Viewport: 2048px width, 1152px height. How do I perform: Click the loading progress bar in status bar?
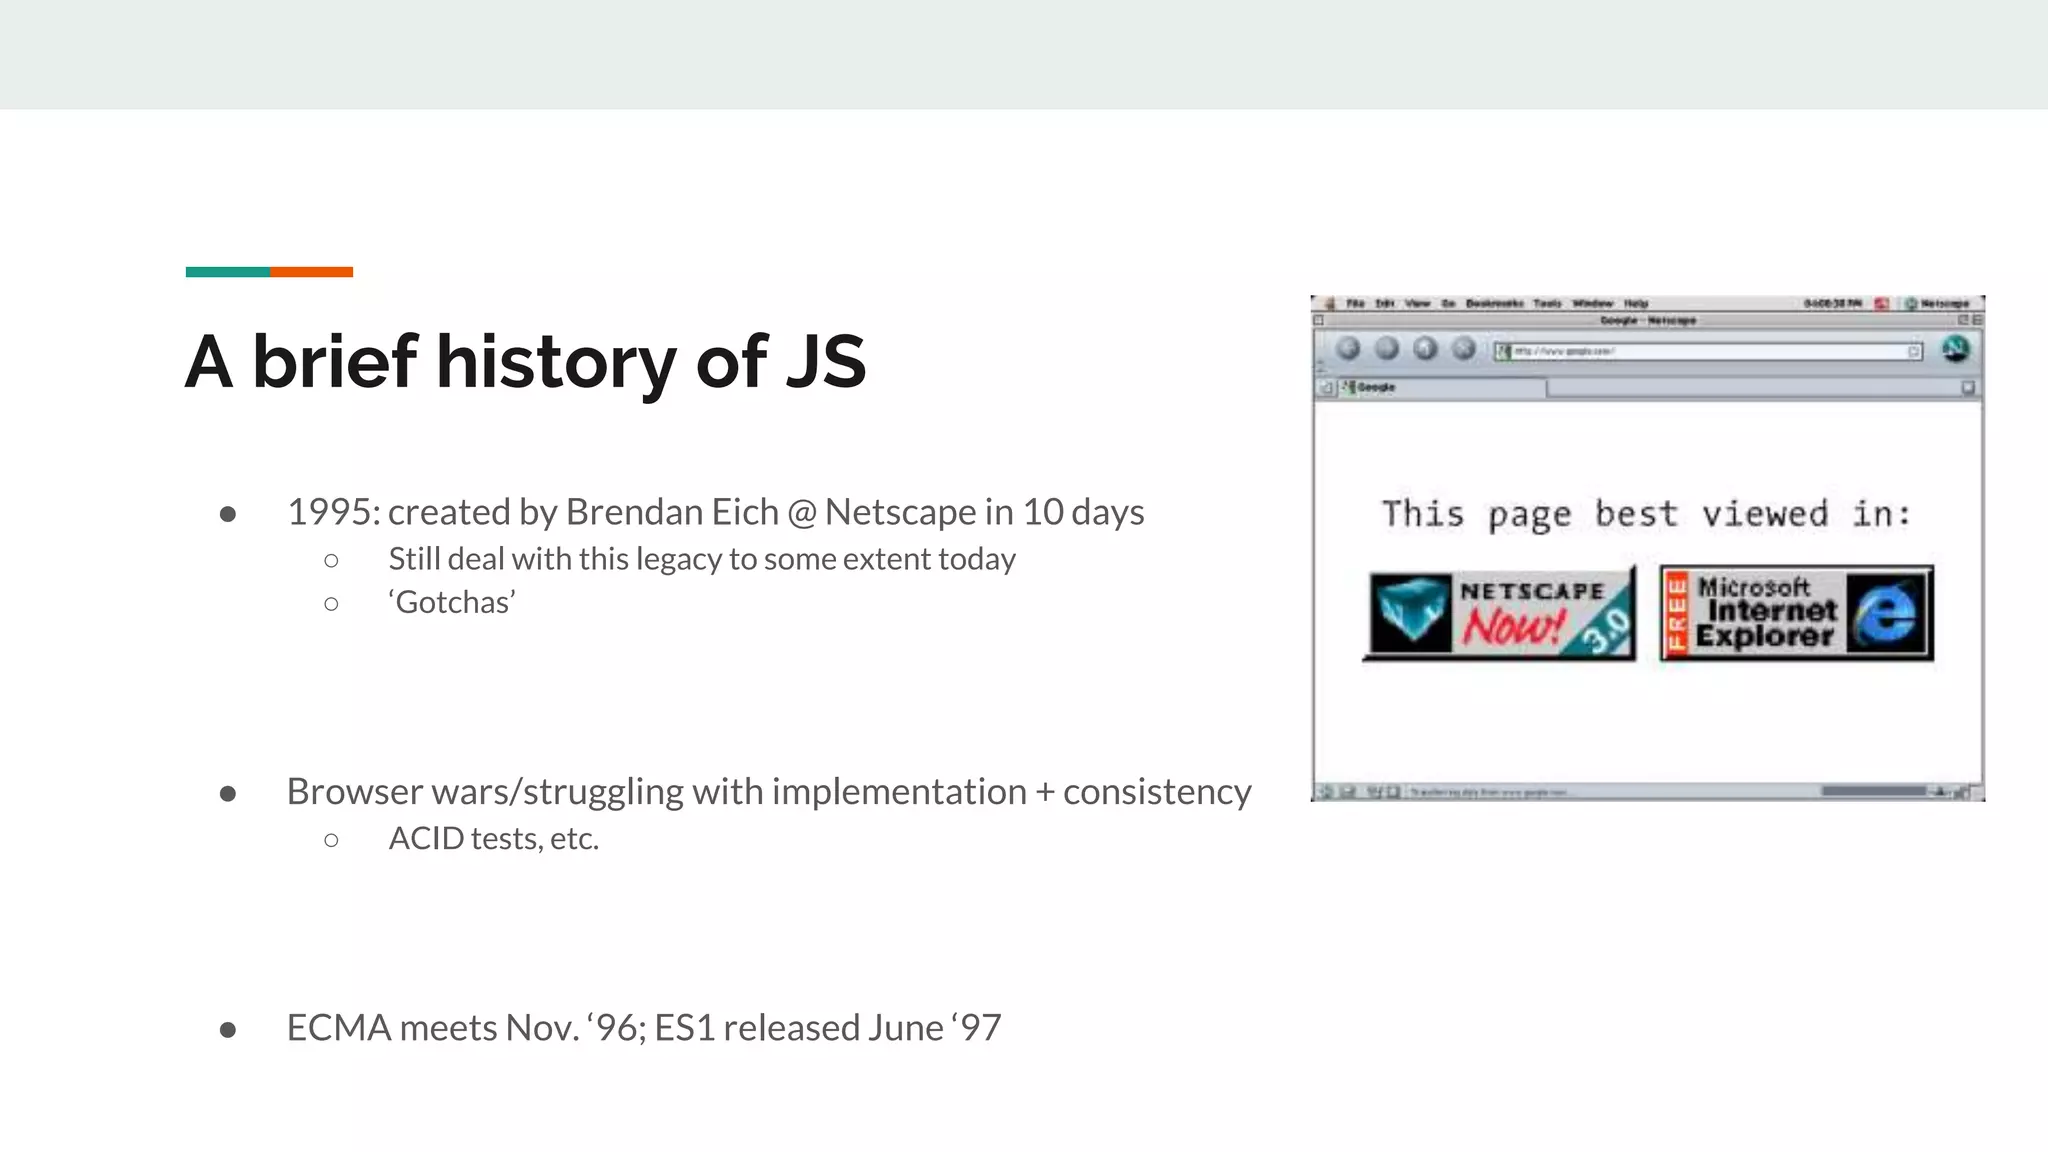click(1873, 791)
